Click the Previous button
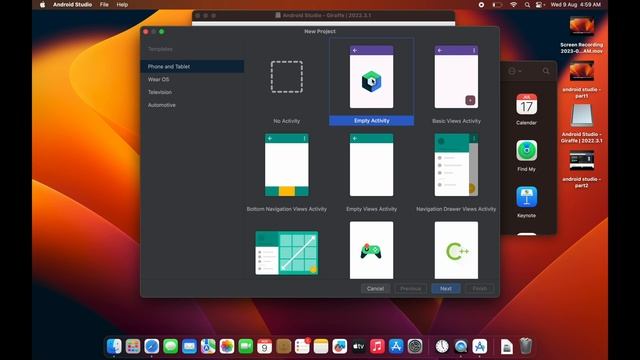640x360 pixels. pos(411,289)
